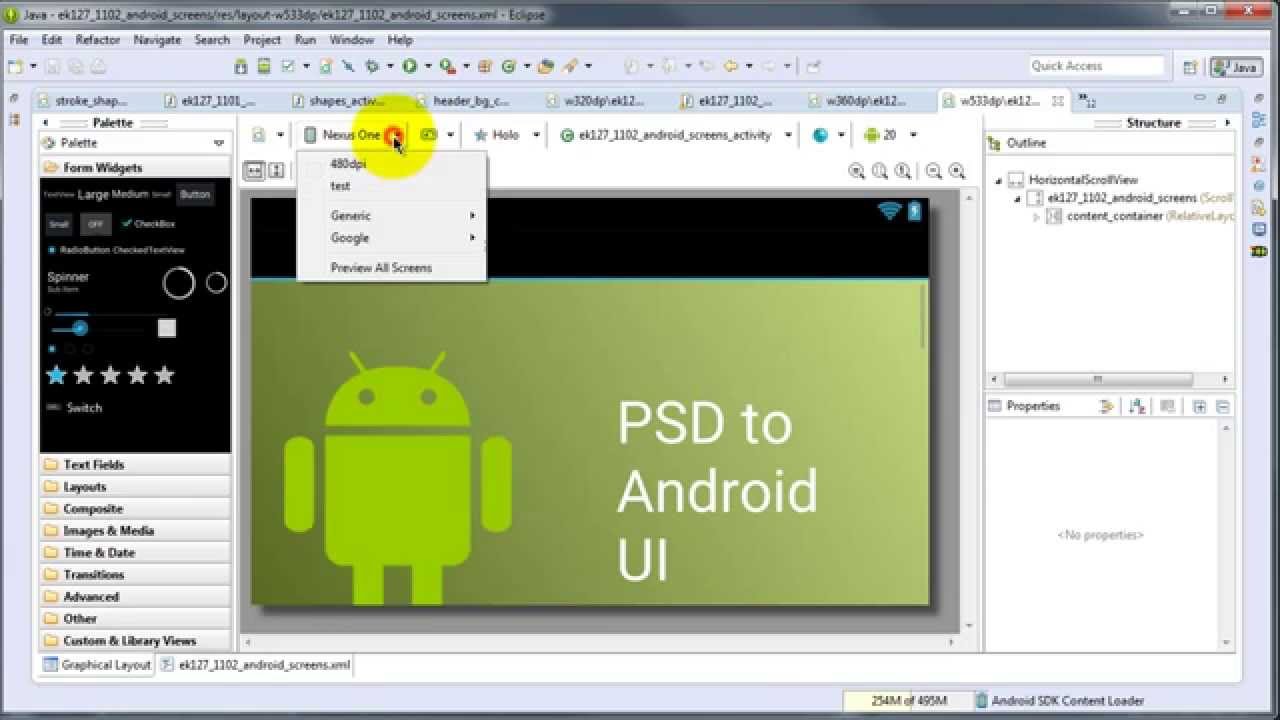The height and width of the screenshot is (720, 1280).
Task: Click the zoom to 100% magnifier icon
Action: coord(903,171)
